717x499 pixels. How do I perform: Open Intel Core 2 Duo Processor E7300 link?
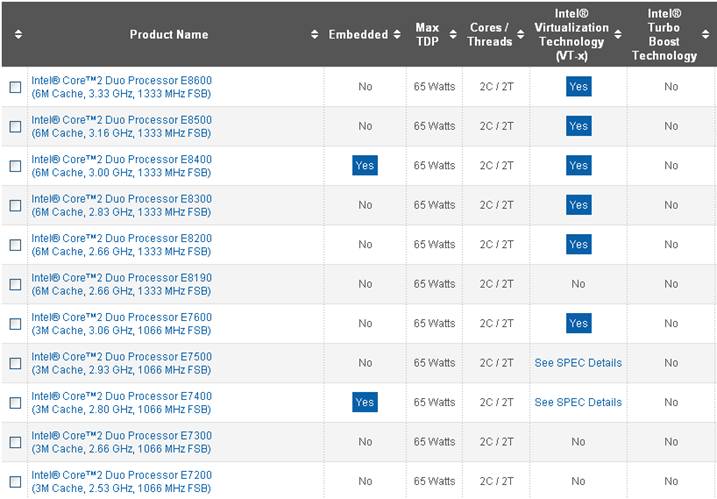tap(122, 442)
